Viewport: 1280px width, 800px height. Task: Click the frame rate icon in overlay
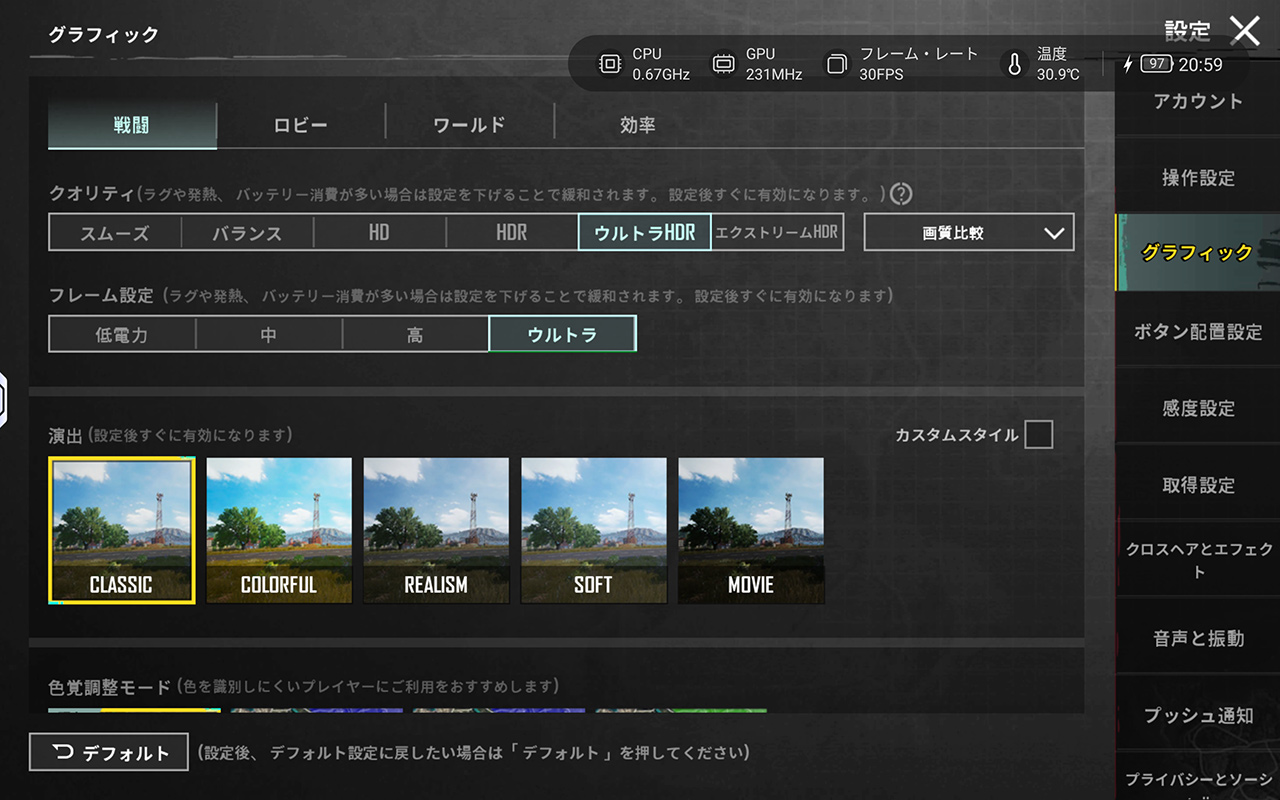coord(835,64)
